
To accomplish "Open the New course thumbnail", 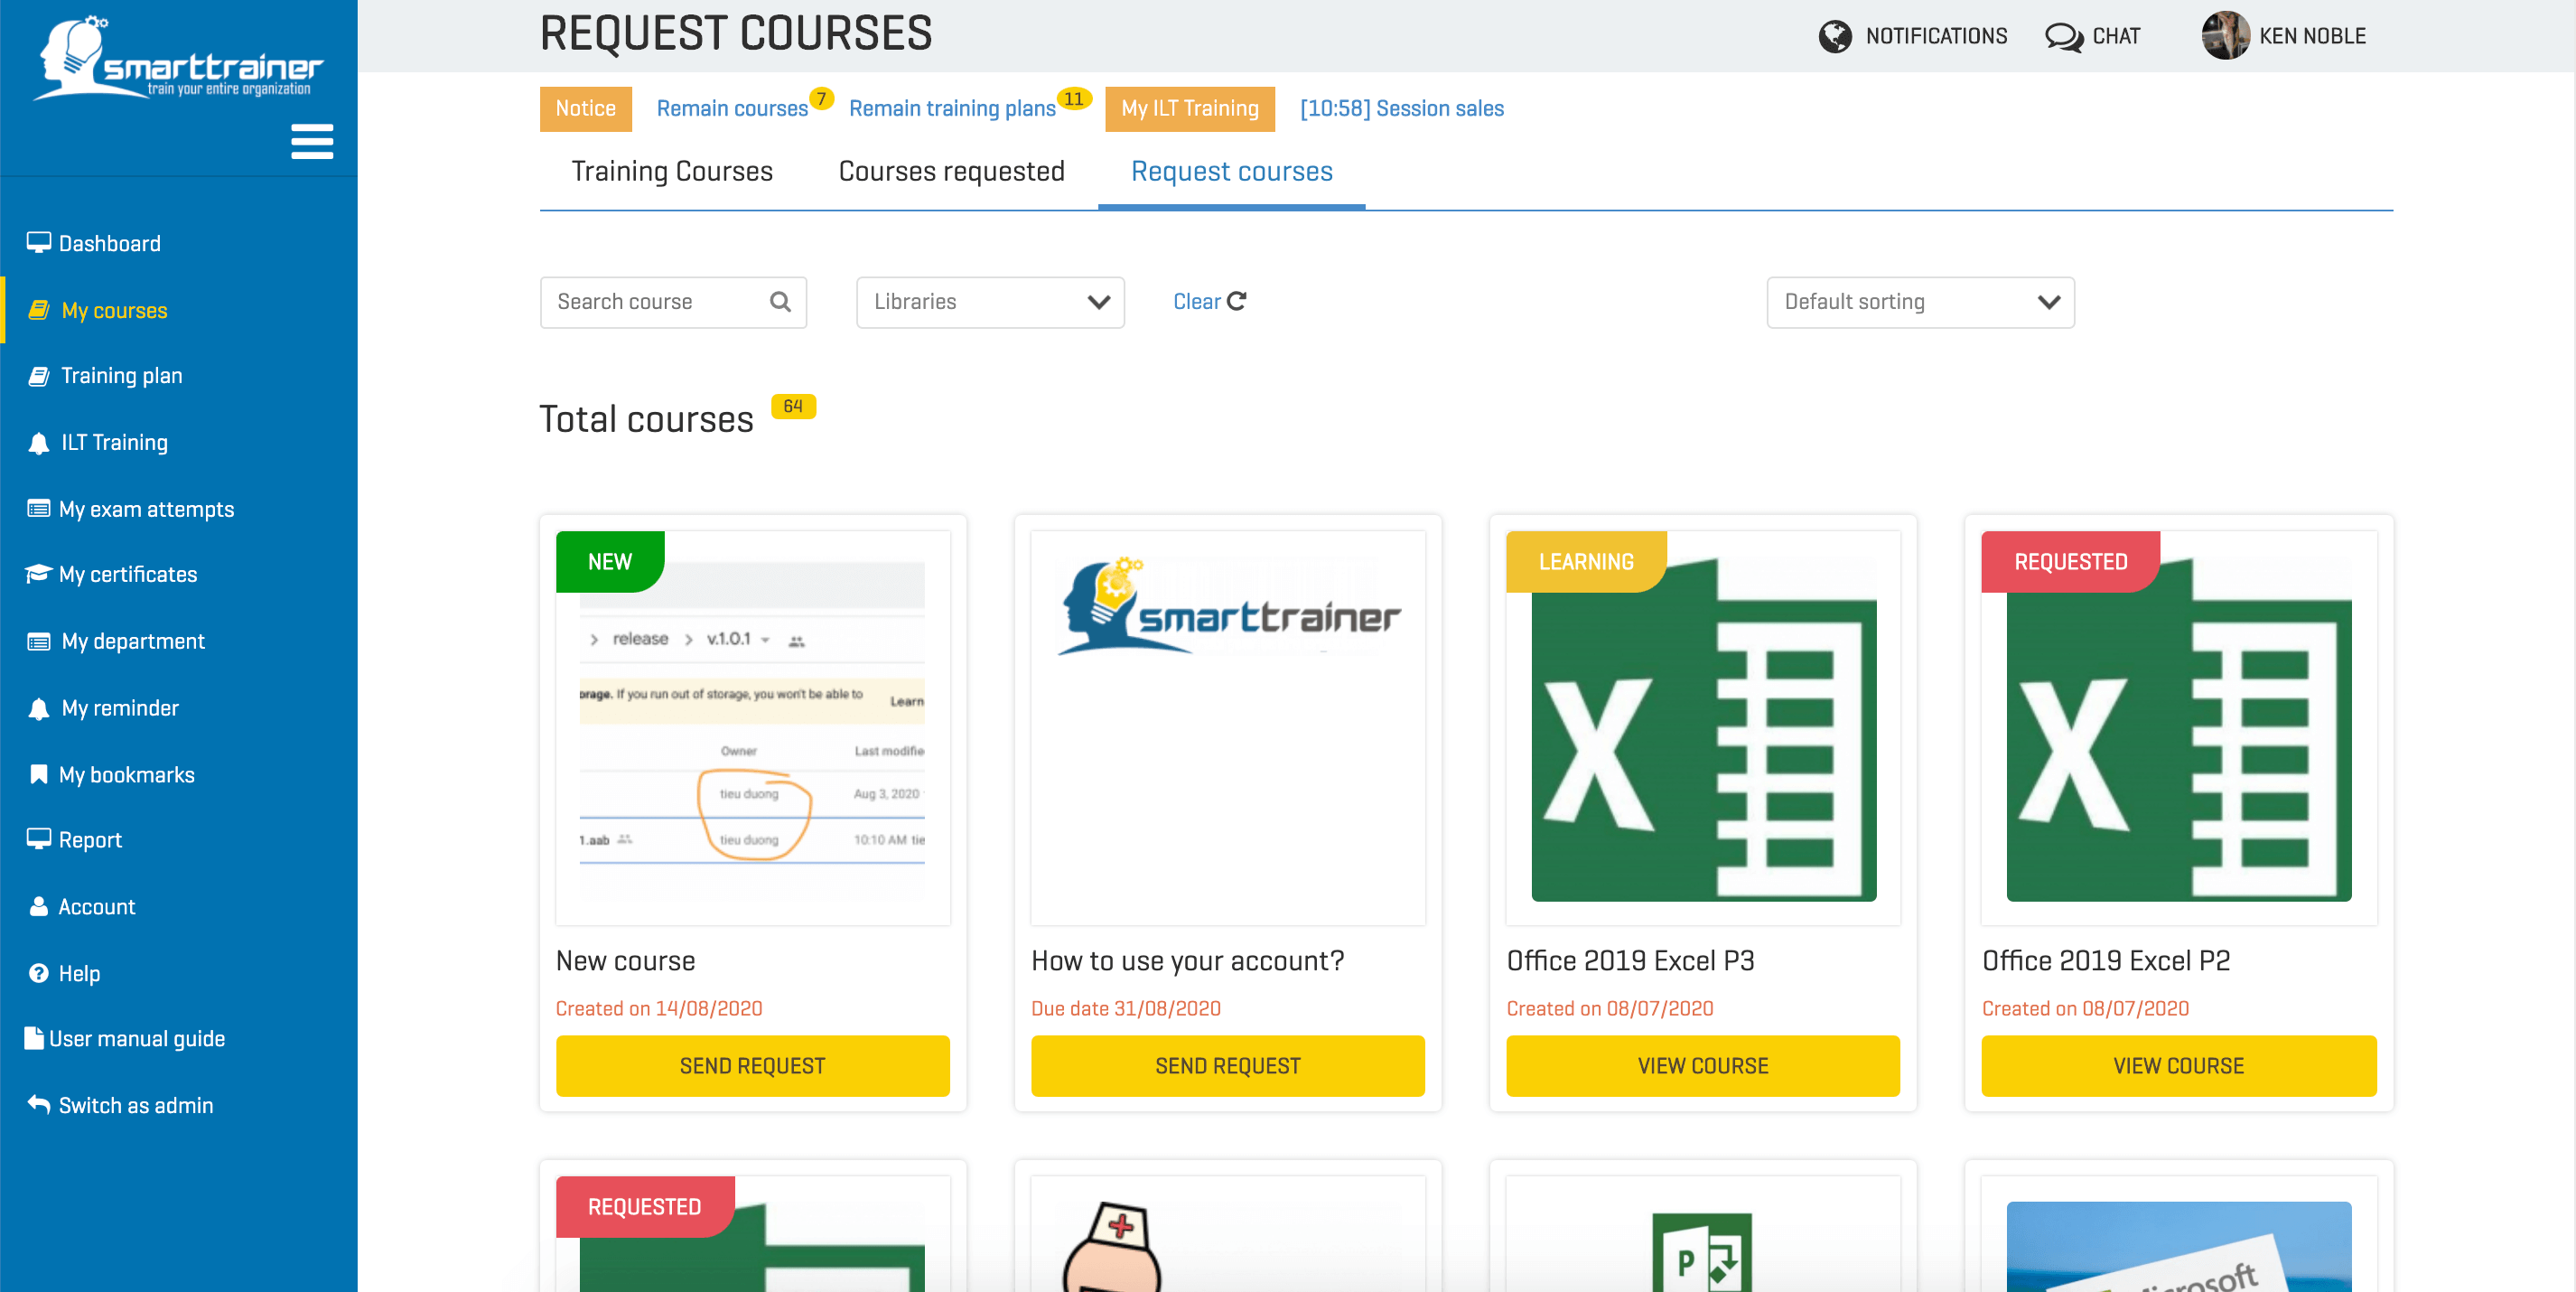I will point(753,728).
